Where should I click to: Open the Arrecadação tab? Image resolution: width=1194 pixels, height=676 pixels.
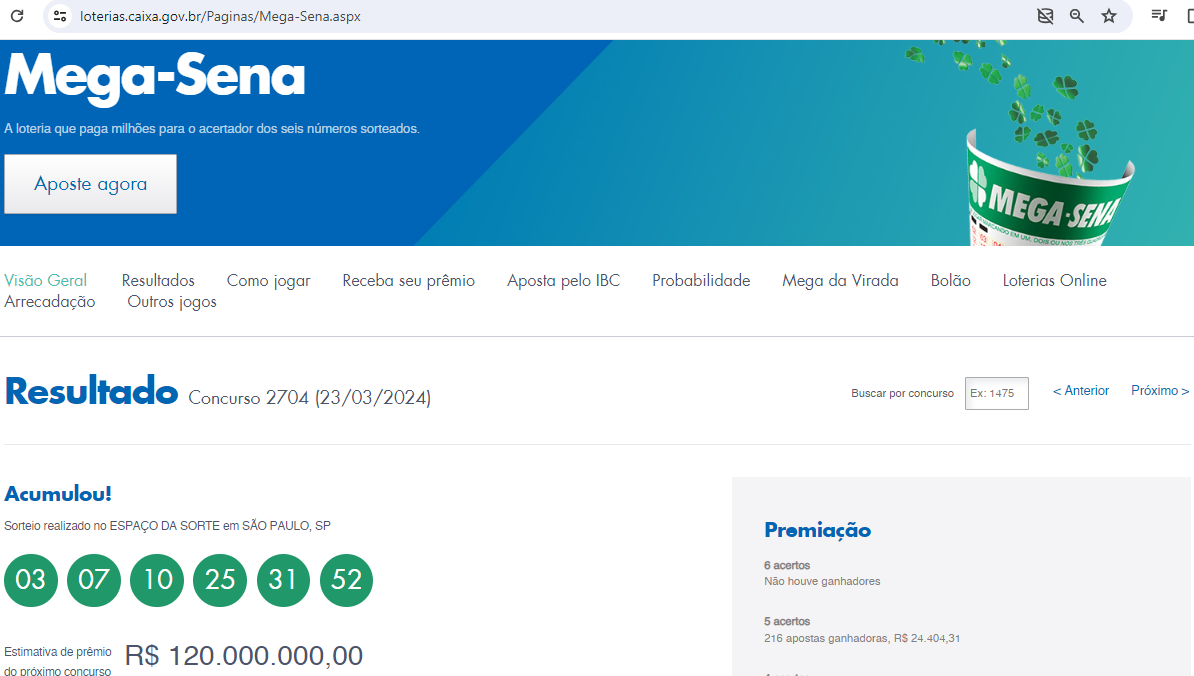click(49, 302)
